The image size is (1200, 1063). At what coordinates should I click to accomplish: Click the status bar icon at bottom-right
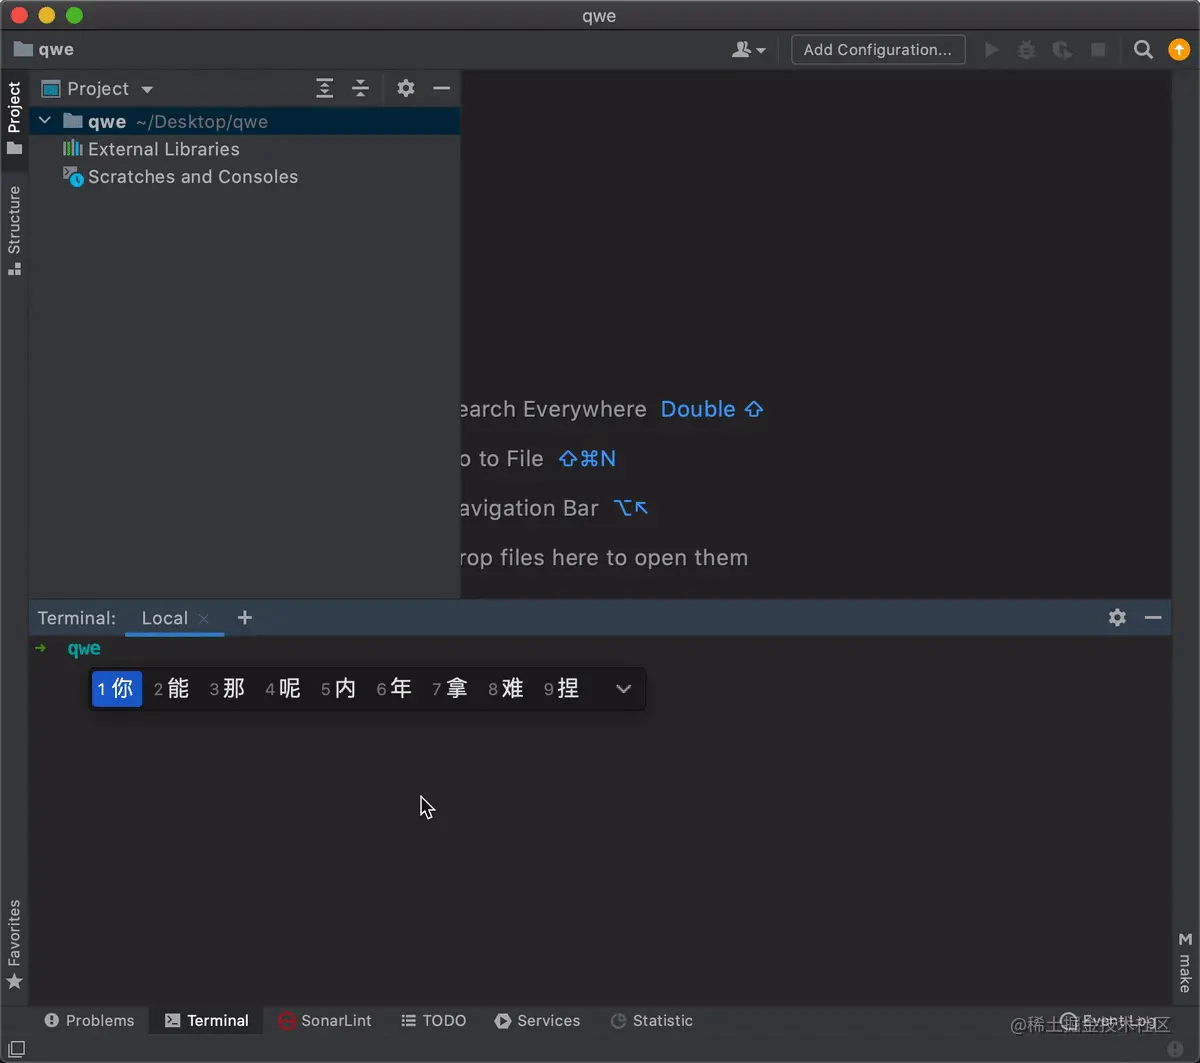click(x=1176, y=1049)
